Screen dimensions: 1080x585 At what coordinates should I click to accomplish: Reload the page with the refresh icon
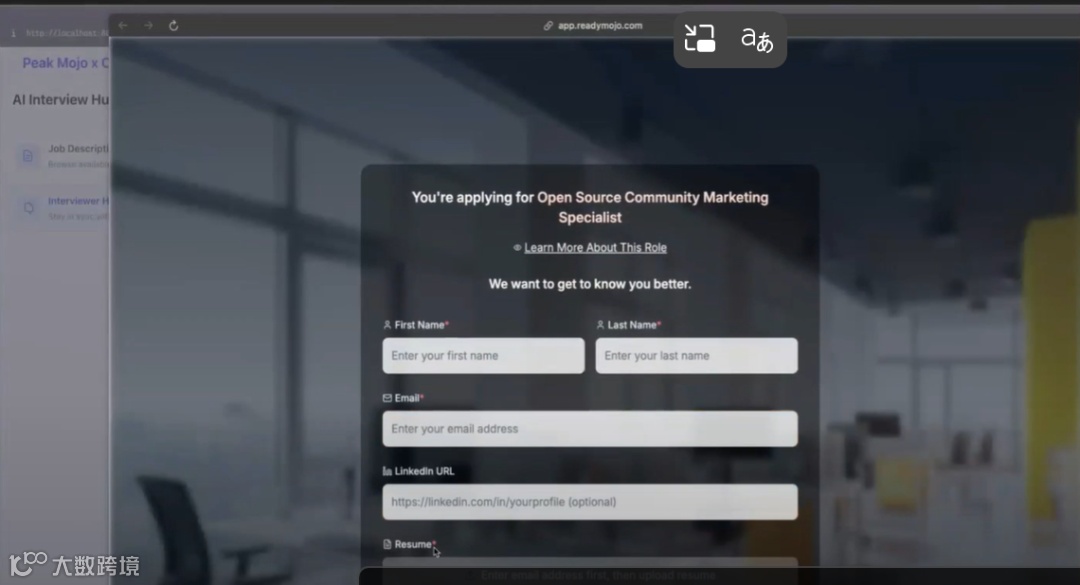(x=174, y=25)
